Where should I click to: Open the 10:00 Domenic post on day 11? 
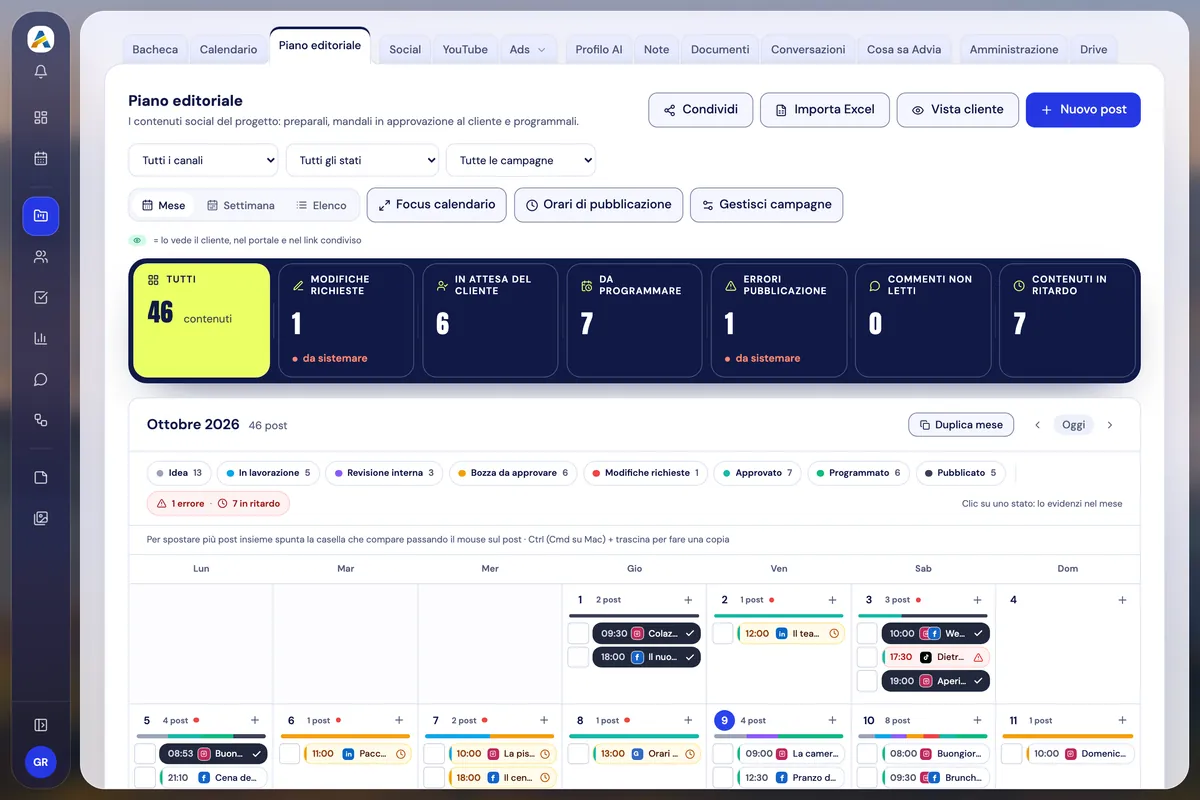1080,753
